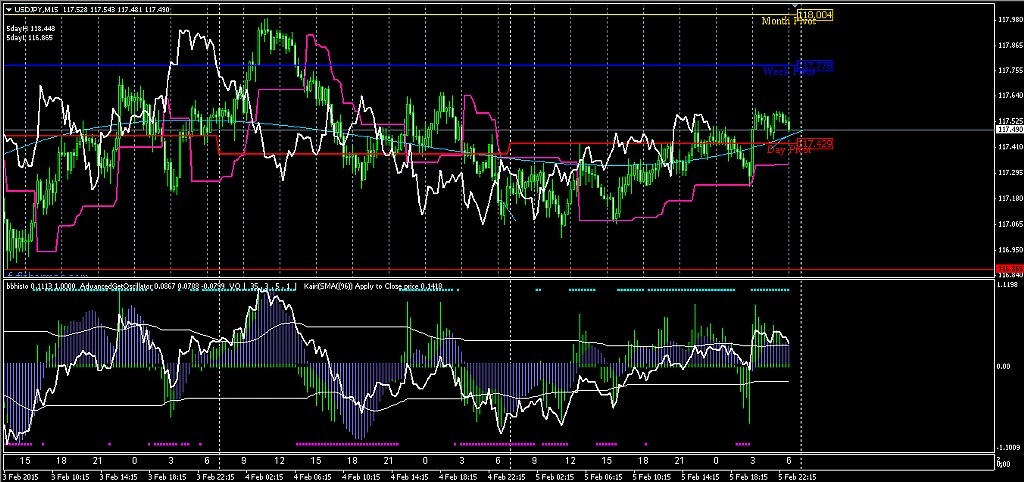Click the dropdown triangle beside USDJPY,M15
Image resolution: width=1024 pixels, height=482 pixels.
[x=8, y=9]
